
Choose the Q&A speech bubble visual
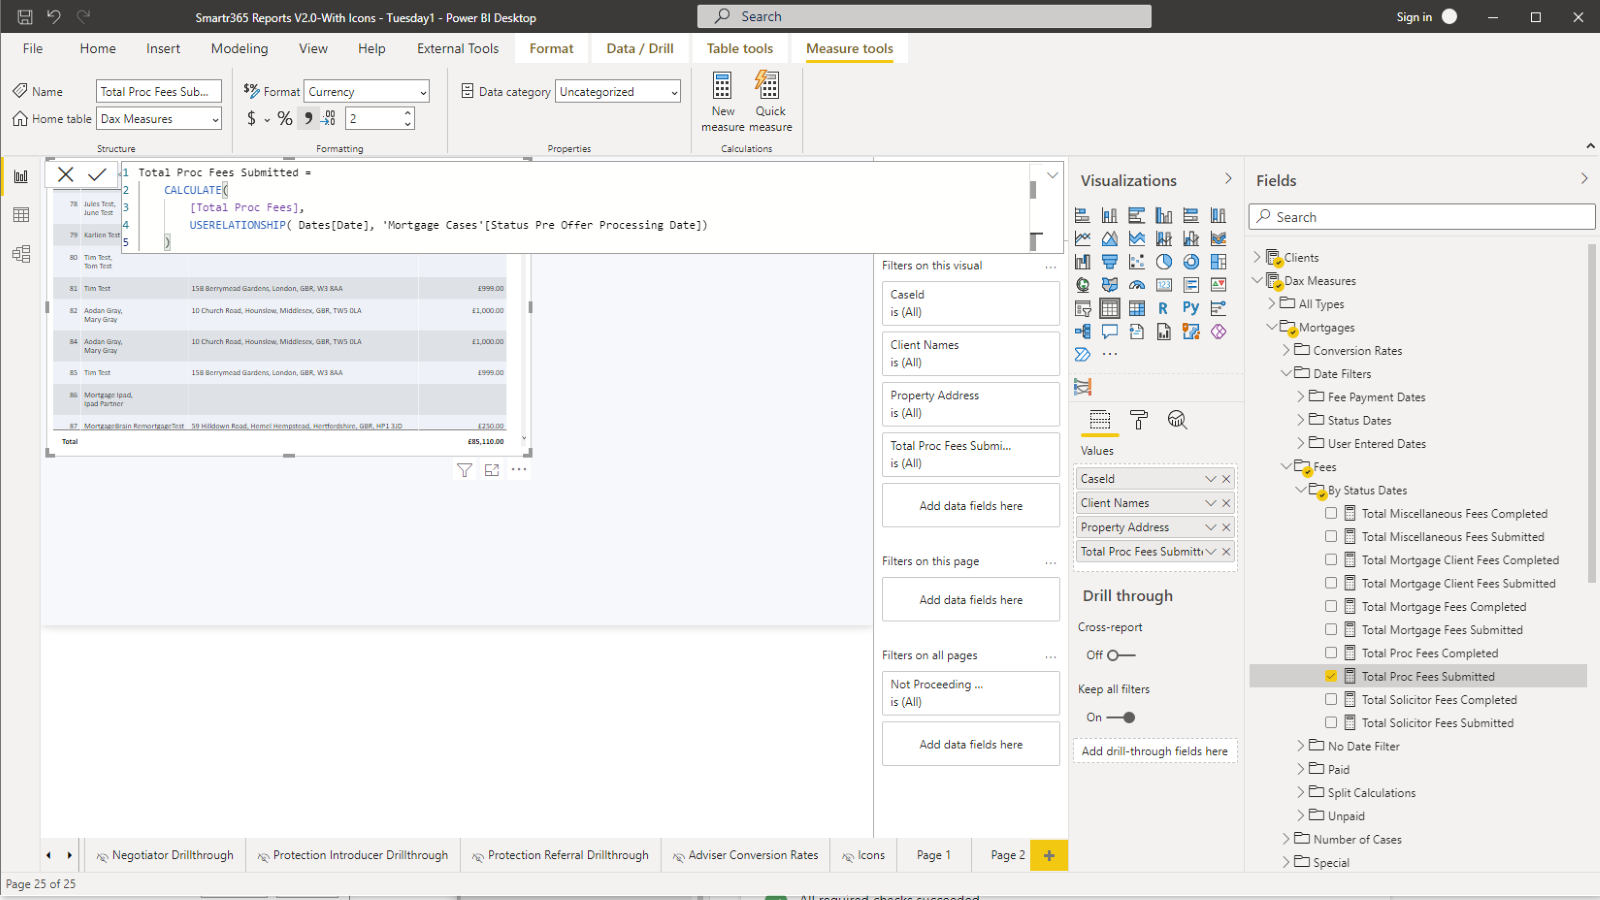pos(1110,331)
